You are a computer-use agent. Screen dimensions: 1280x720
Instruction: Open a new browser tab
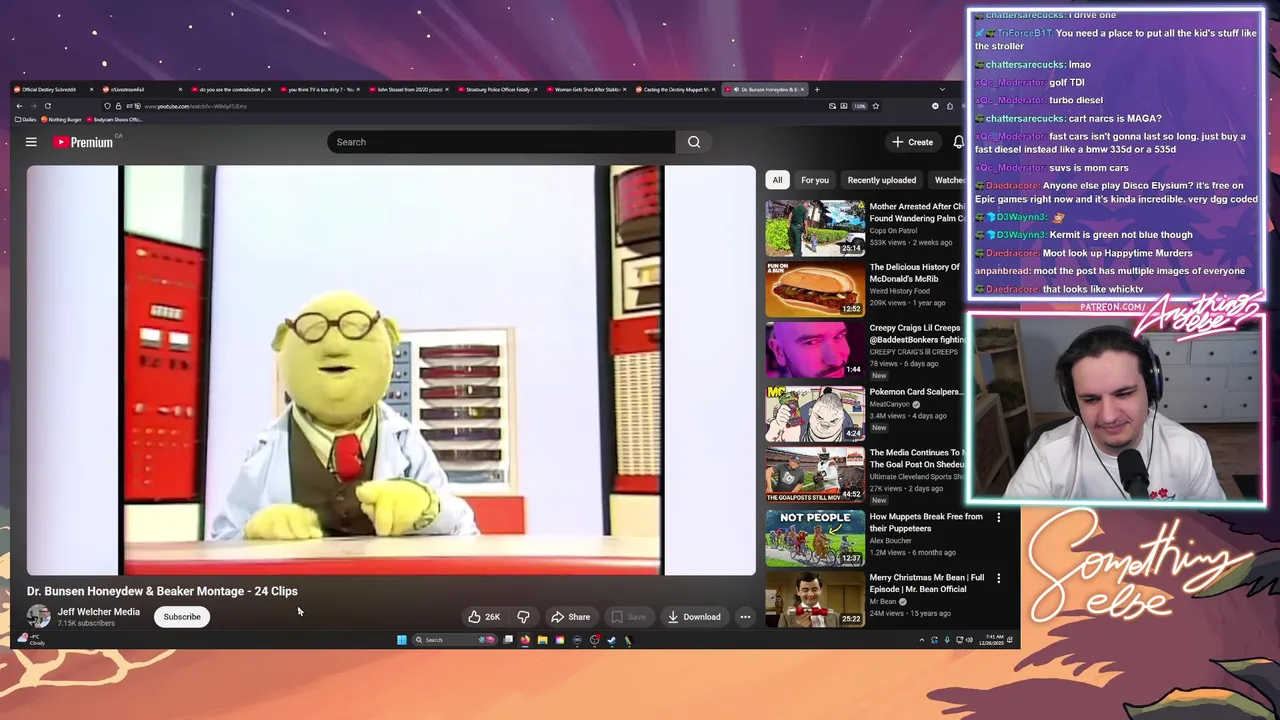(816, 89)
